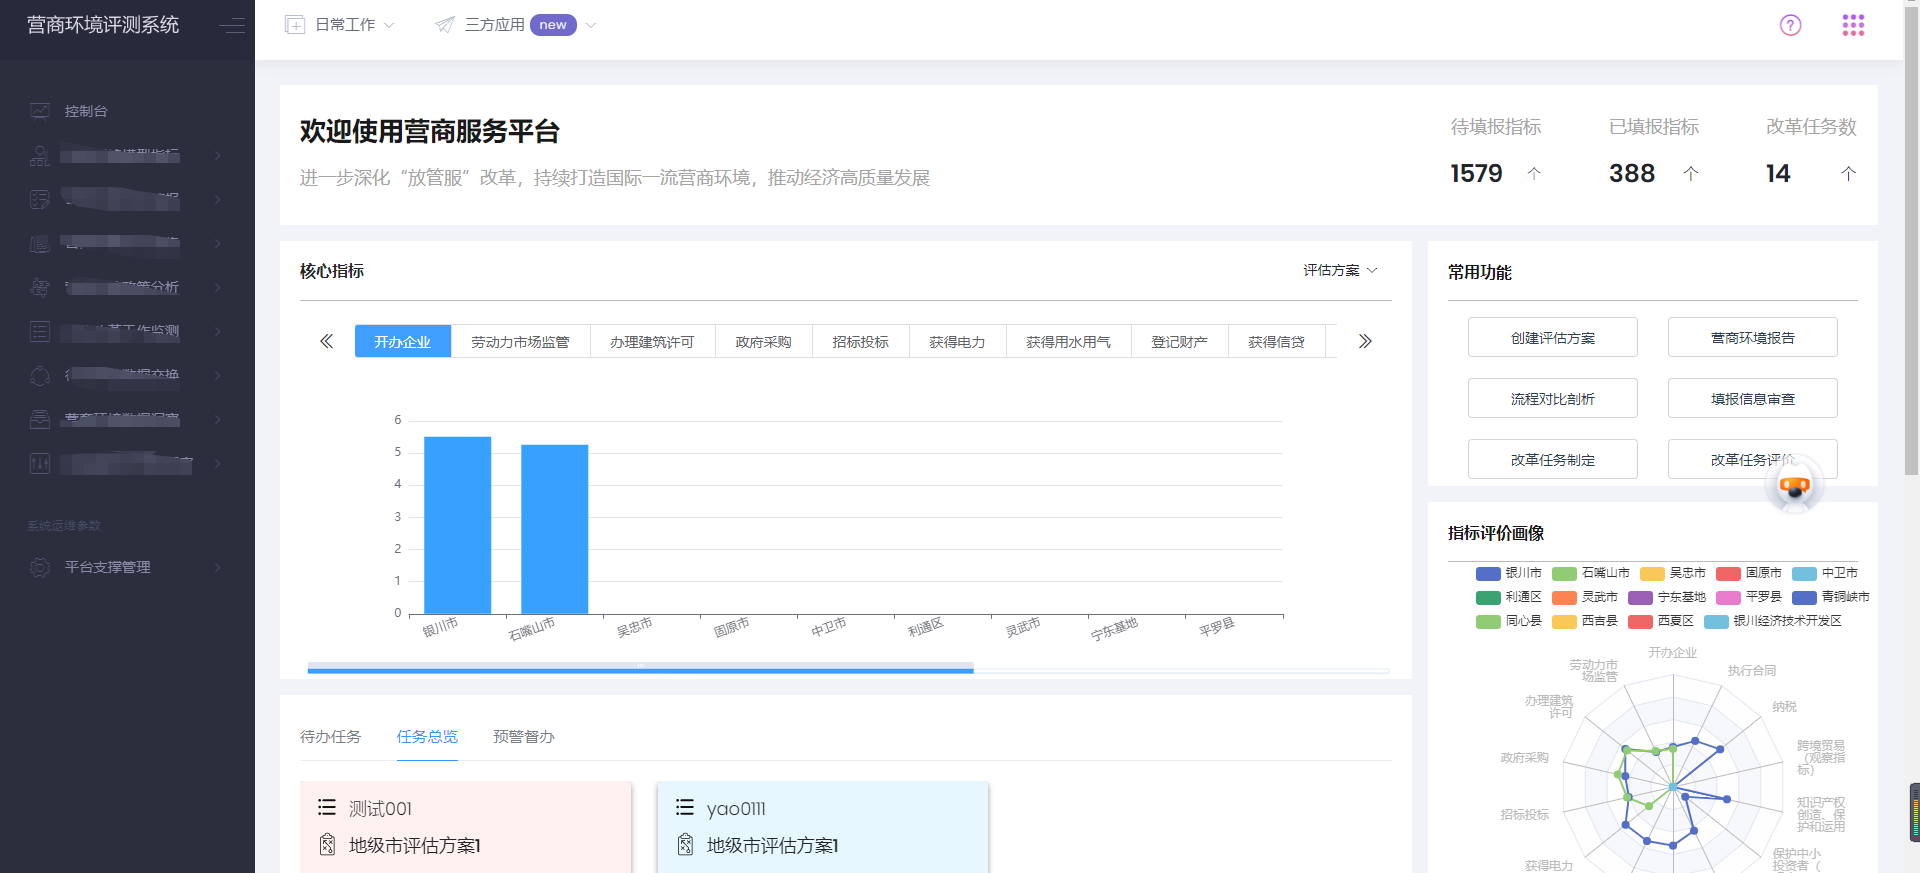Go to previous indicator tabs with left double-chevron

[x=326, y=341]
